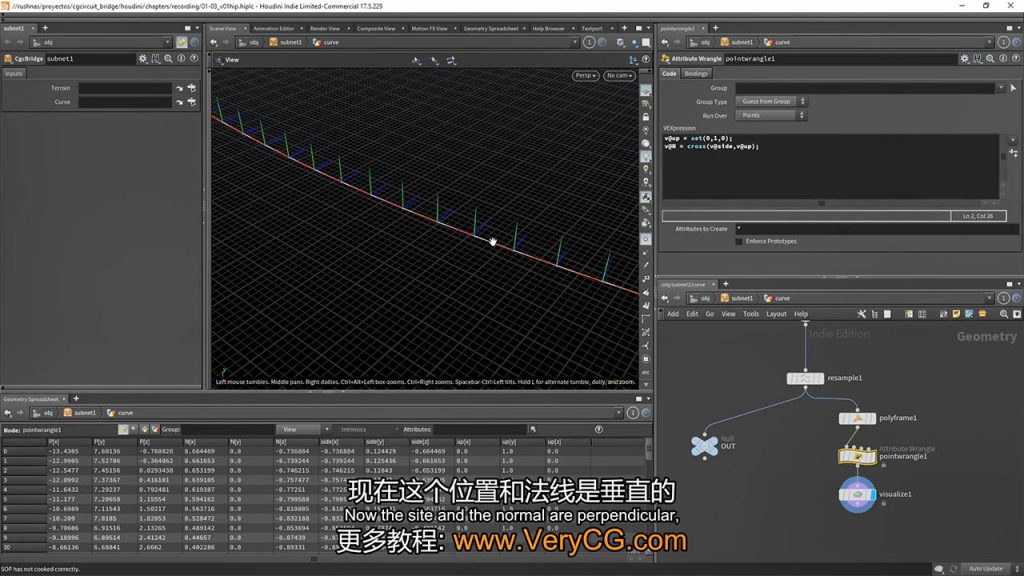Click subnet1 breadcrumb in scene view path
The height and width of the screenshot is (576, 1024).
tap(285, 42)
